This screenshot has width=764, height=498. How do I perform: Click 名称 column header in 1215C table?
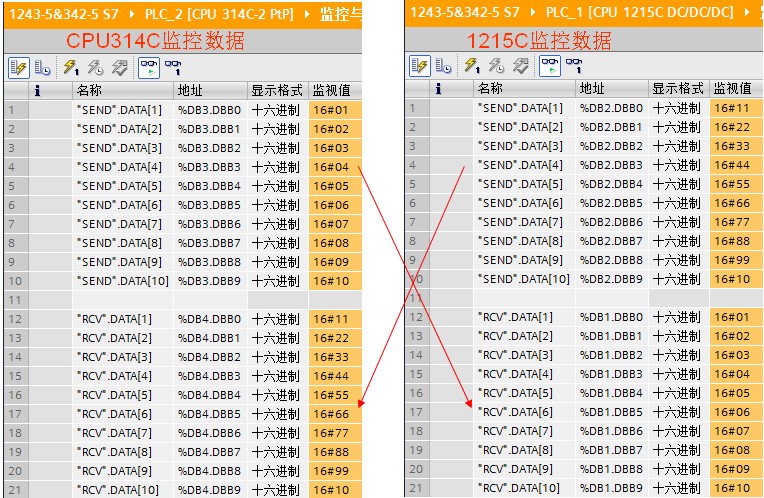pyautogui.click(x=524, y=89)
